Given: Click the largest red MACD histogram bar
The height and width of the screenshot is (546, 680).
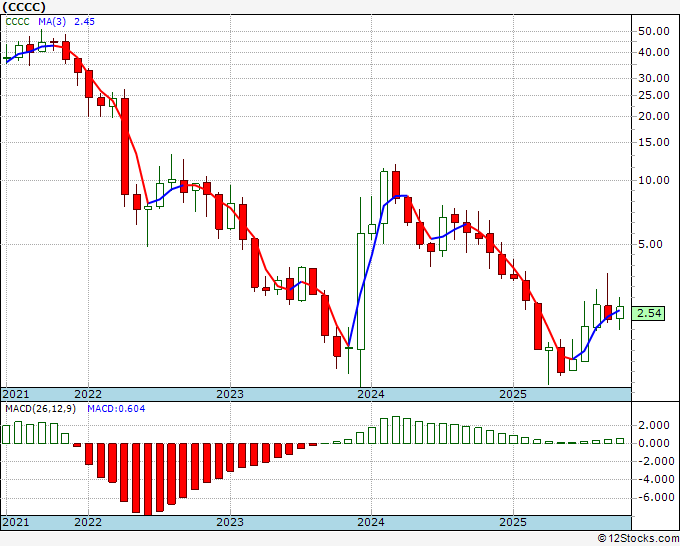Looking at the screenshot, I should 148,479.
